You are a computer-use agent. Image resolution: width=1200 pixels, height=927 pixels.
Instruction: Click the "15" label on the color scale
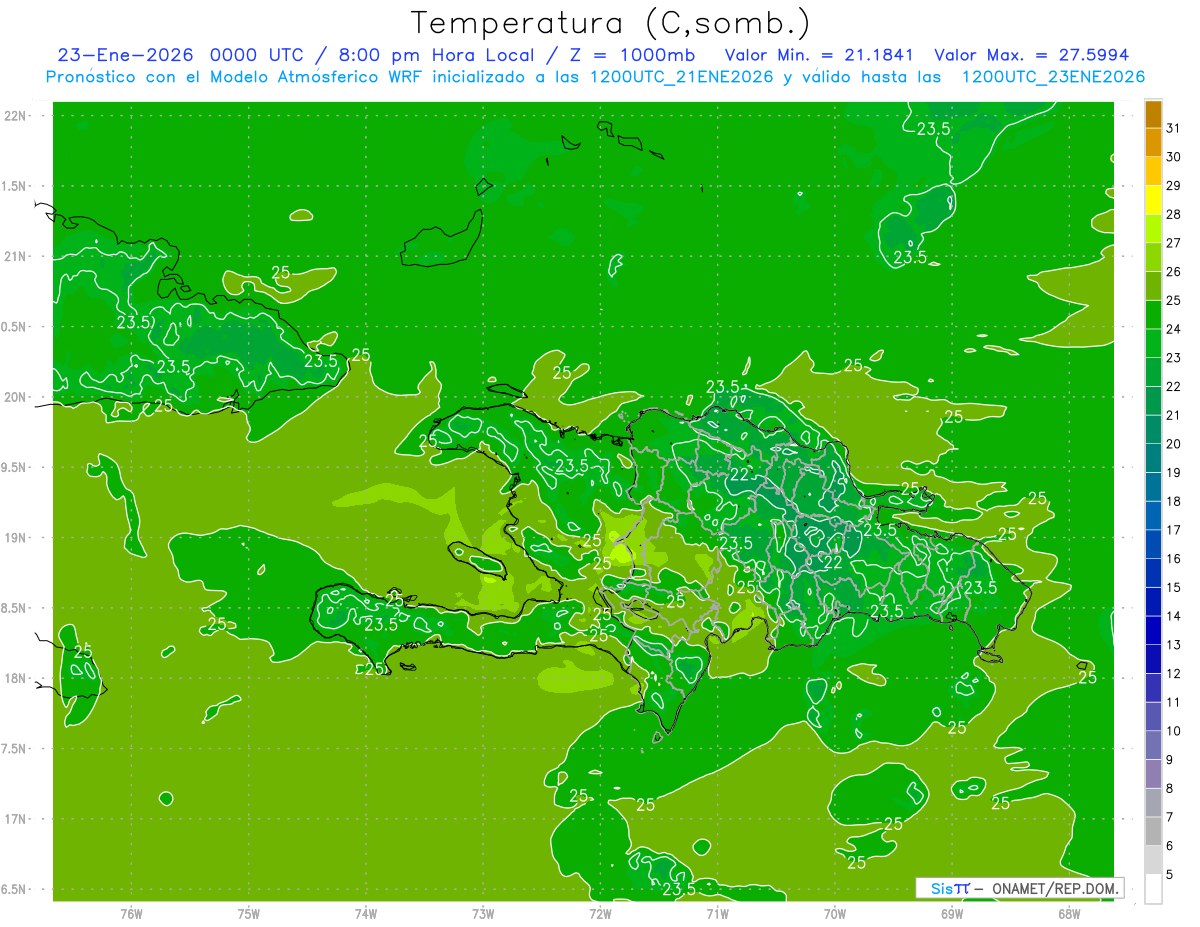[1173, 587]
